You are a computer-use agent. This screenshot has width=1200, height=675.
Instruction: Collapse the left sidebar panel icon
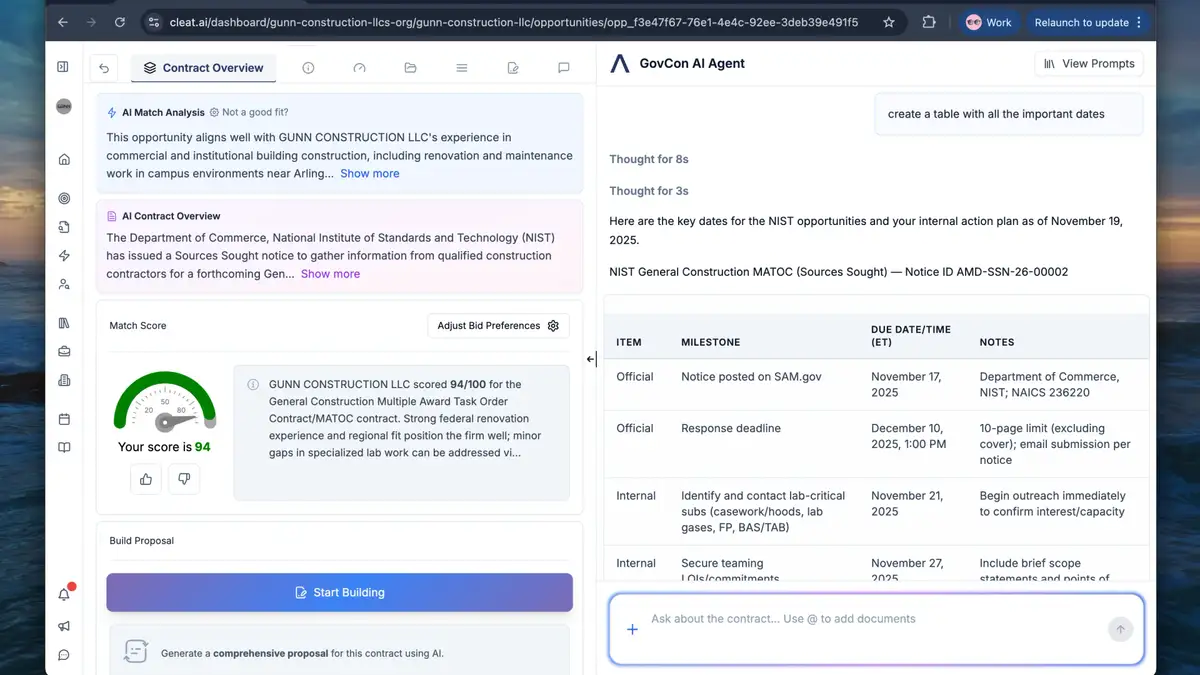click(63, 67)
